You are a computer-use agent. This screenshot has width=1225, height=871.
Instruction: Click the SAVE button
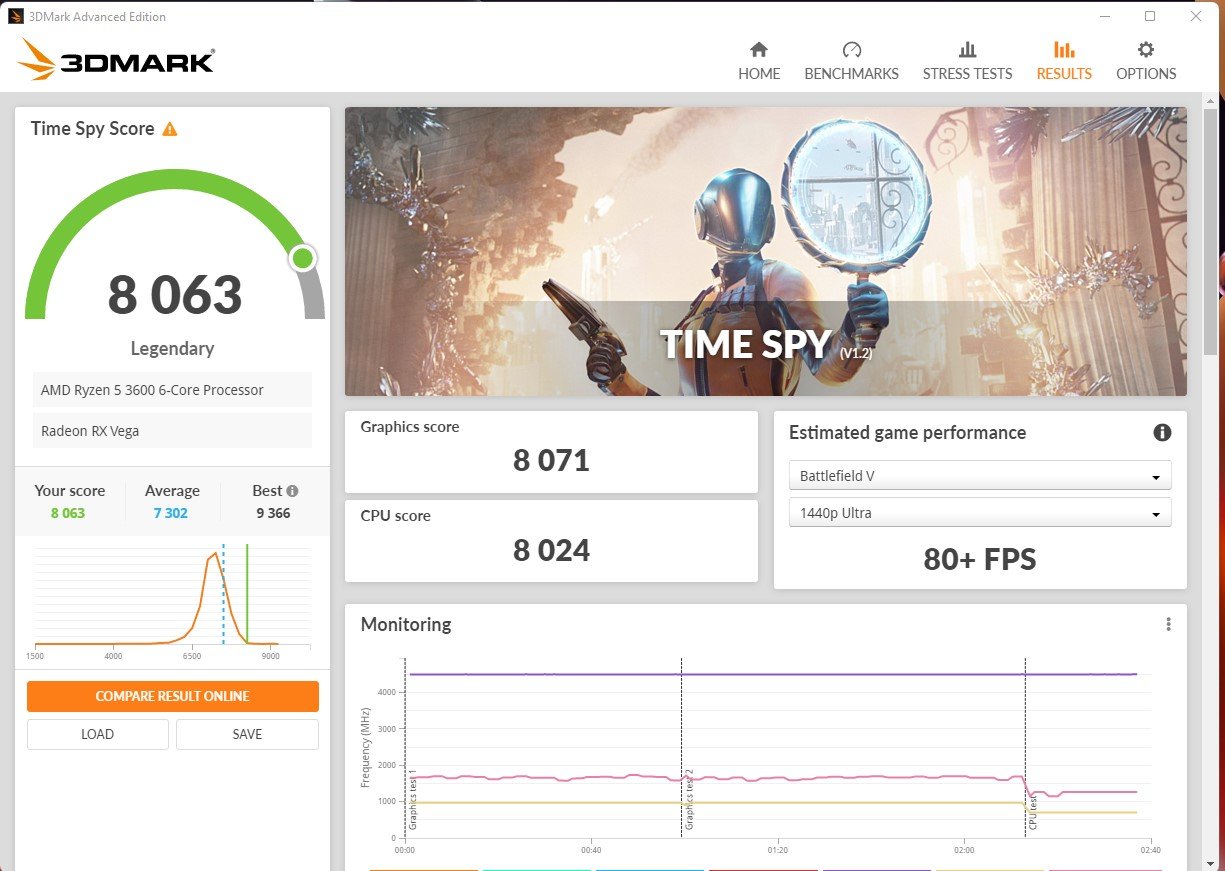(x=247, y=734)
